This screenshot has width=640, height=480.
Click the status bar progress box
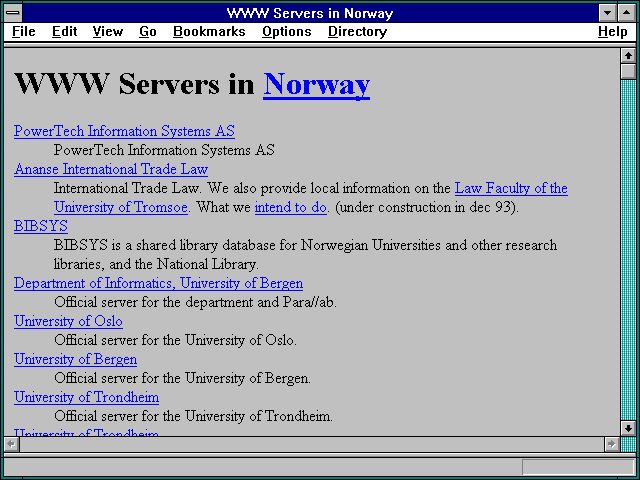[x=578, y=467]
